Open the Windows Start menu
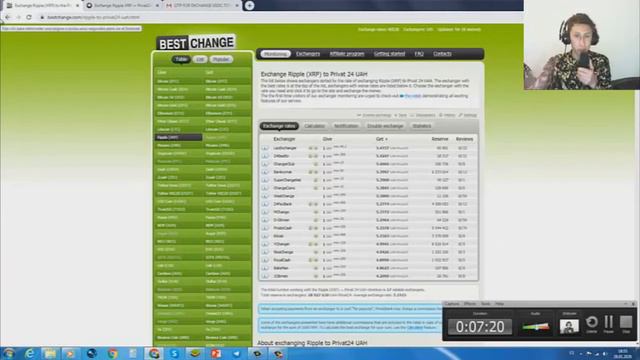Screen dimensions: 640x360 point(9,353)
